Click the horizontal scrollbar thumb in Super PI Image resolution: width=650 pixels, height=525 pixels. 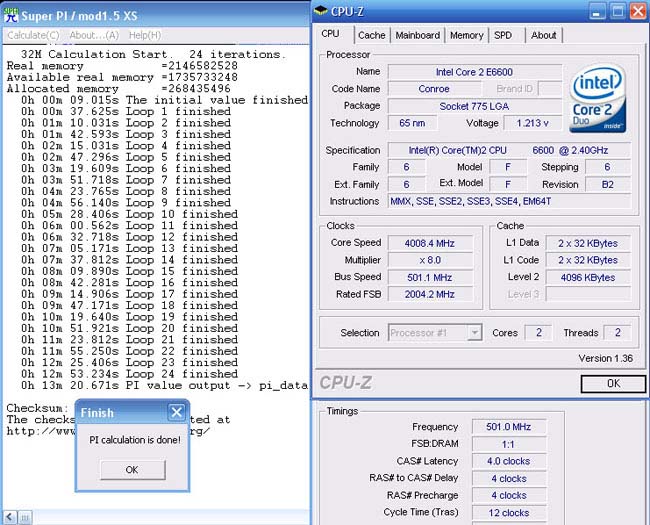tap(24, 517)
